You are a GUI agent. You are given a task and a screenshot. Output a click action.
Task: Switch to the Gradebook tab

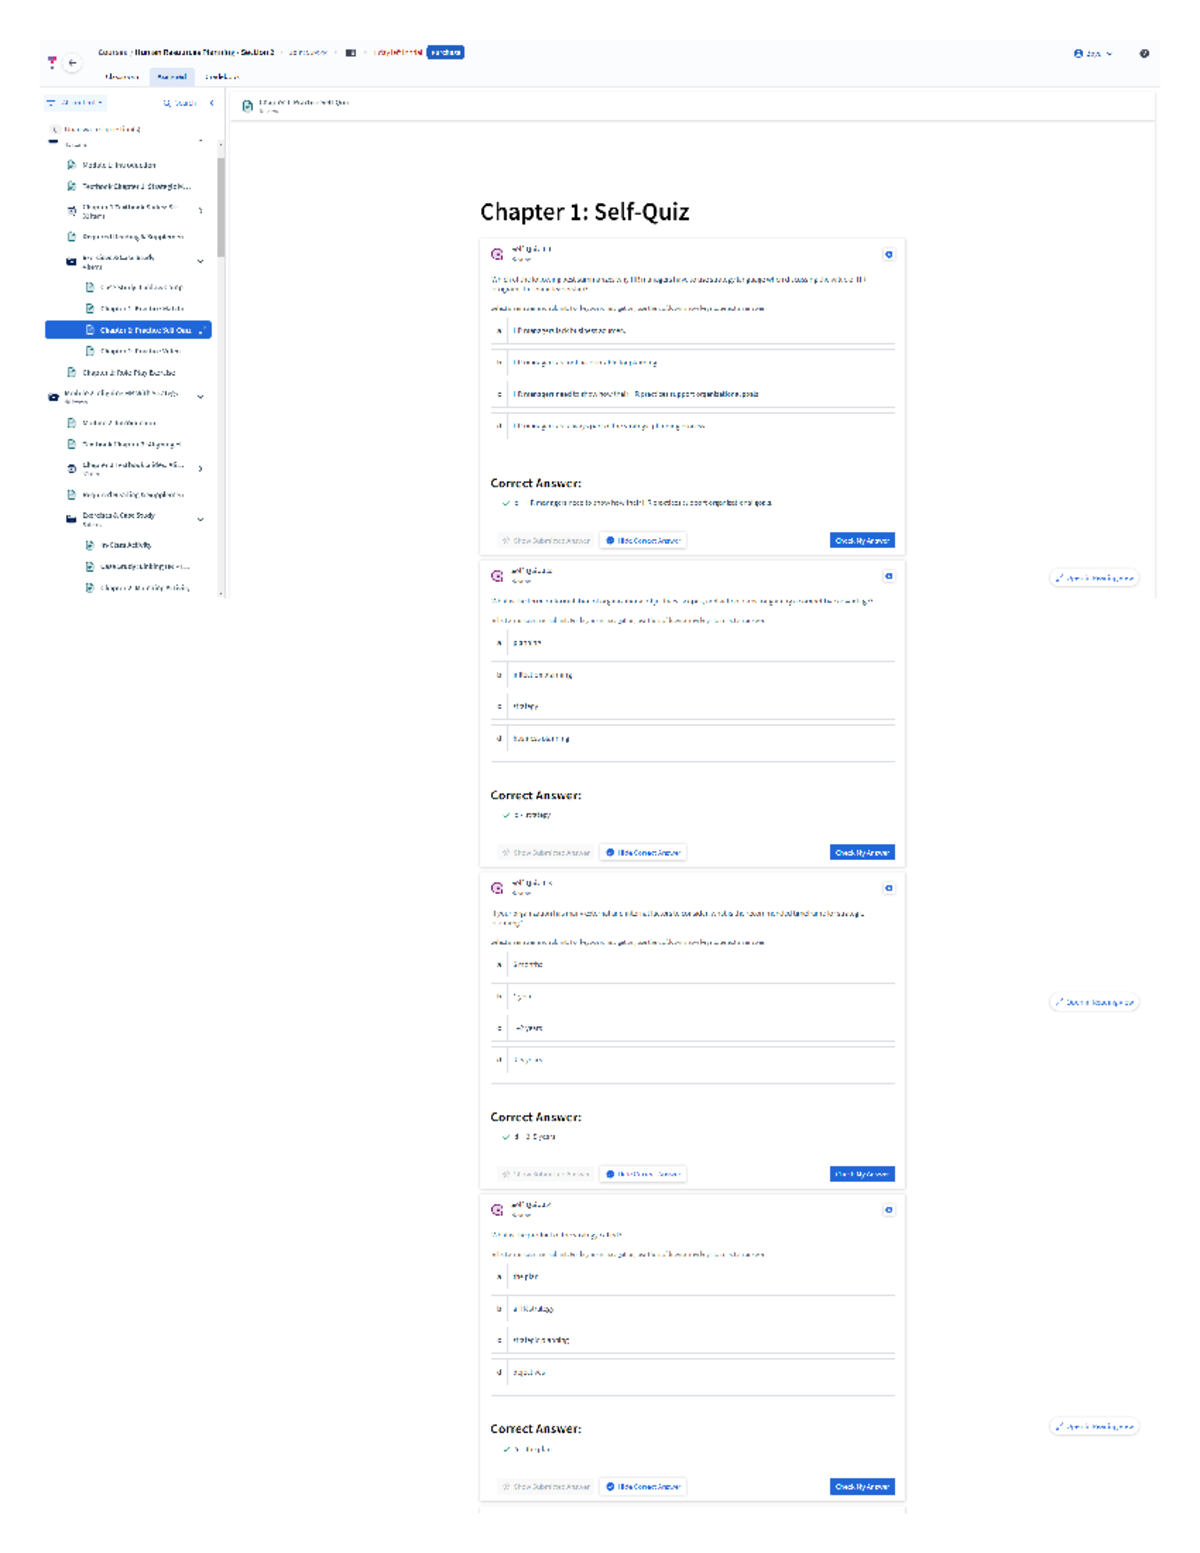pyautogui.click(x=222, y=77)
